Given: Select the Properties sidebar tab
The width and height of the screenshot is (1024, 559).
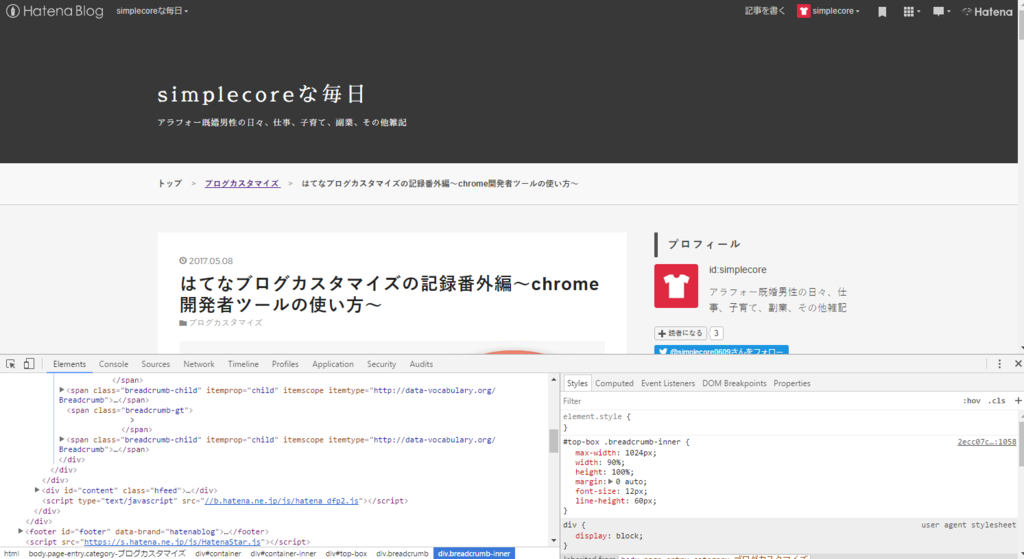Looking at the screenshot, I should click(x=792, y=383).
